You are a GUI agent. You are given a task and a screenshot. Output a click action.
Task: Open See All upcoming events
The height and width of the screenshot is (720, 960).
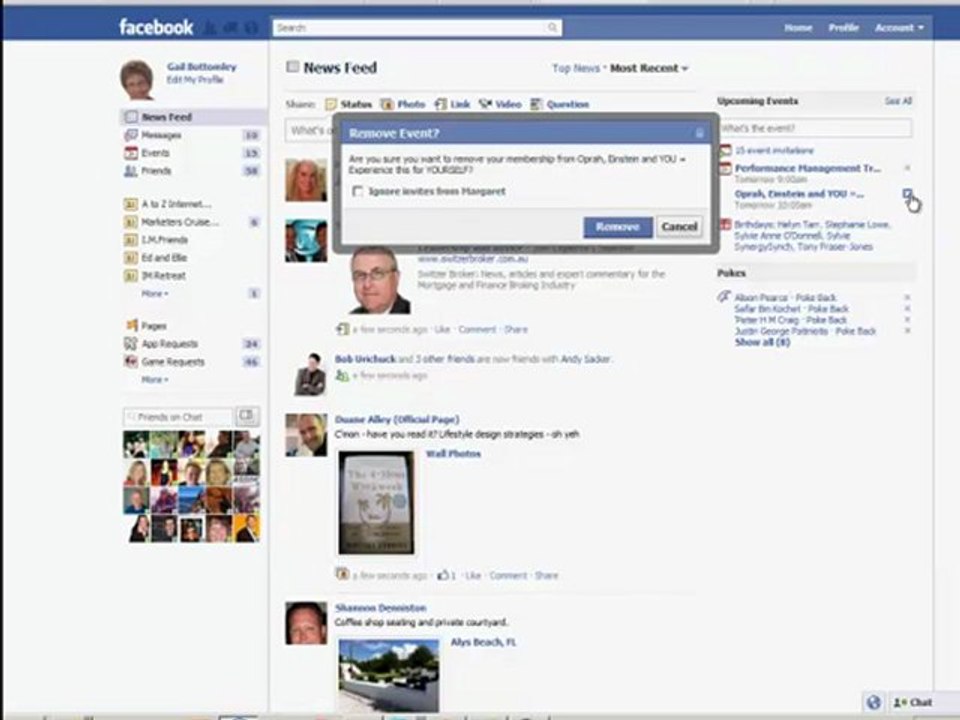[x=898, y=101]
